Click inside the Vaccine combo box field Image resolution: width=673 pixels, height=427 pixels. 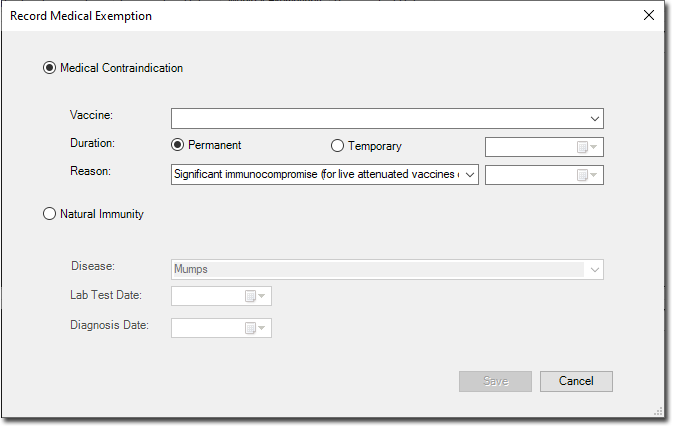point(387,118)
